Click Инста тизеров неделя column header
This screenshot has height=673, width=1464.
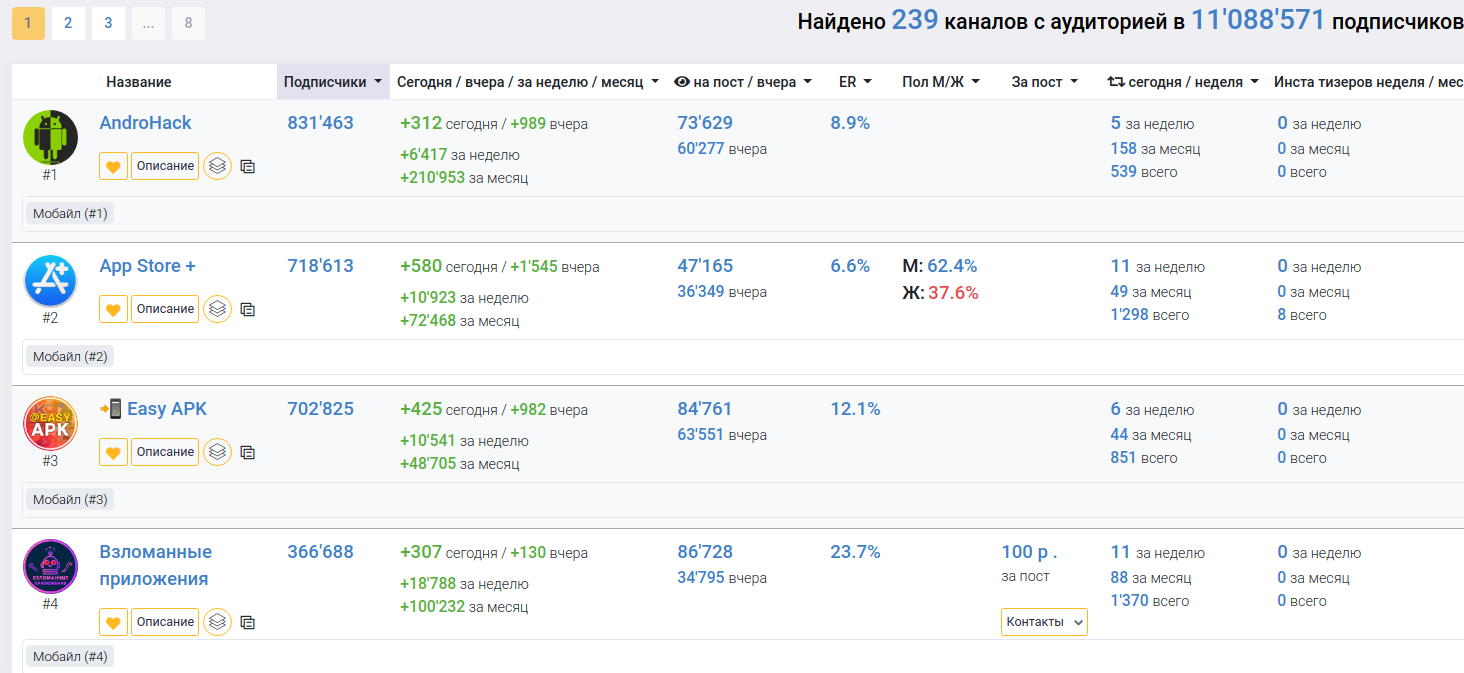coord(1368,82)
